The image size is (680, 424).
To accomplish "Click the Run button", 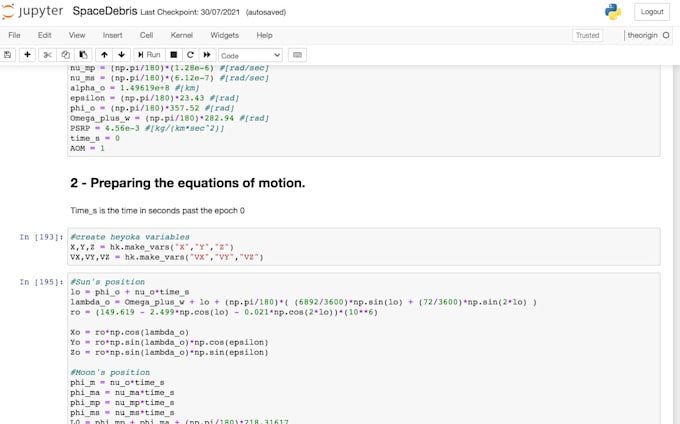I will [x=149, y=55].
